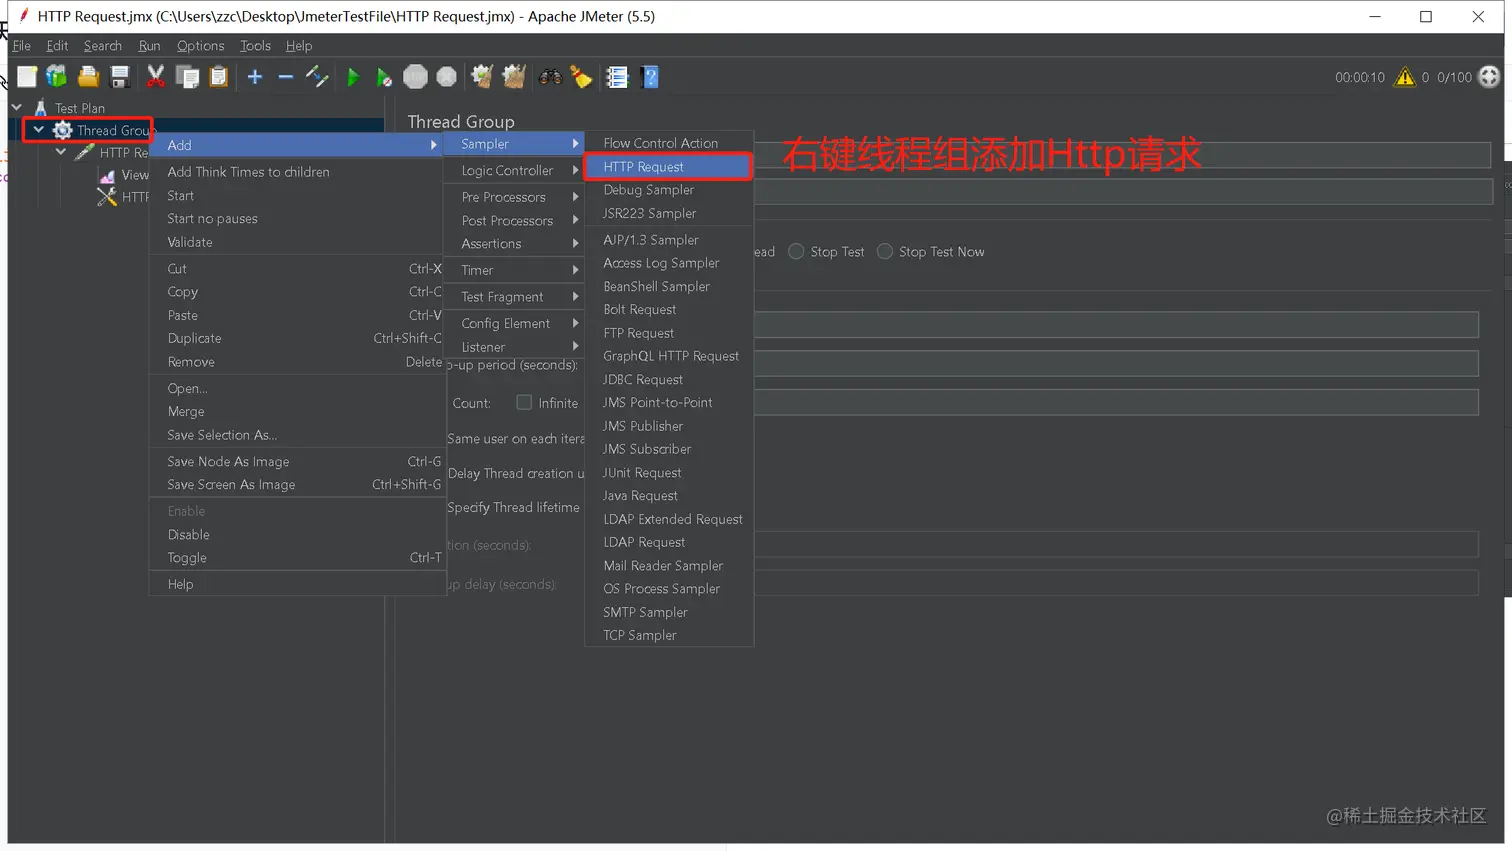Image resolution: width=1512 pixels, height=851 pixels.
Task: Save the test plan using the floppy disk icon
Action: (120, 77)
